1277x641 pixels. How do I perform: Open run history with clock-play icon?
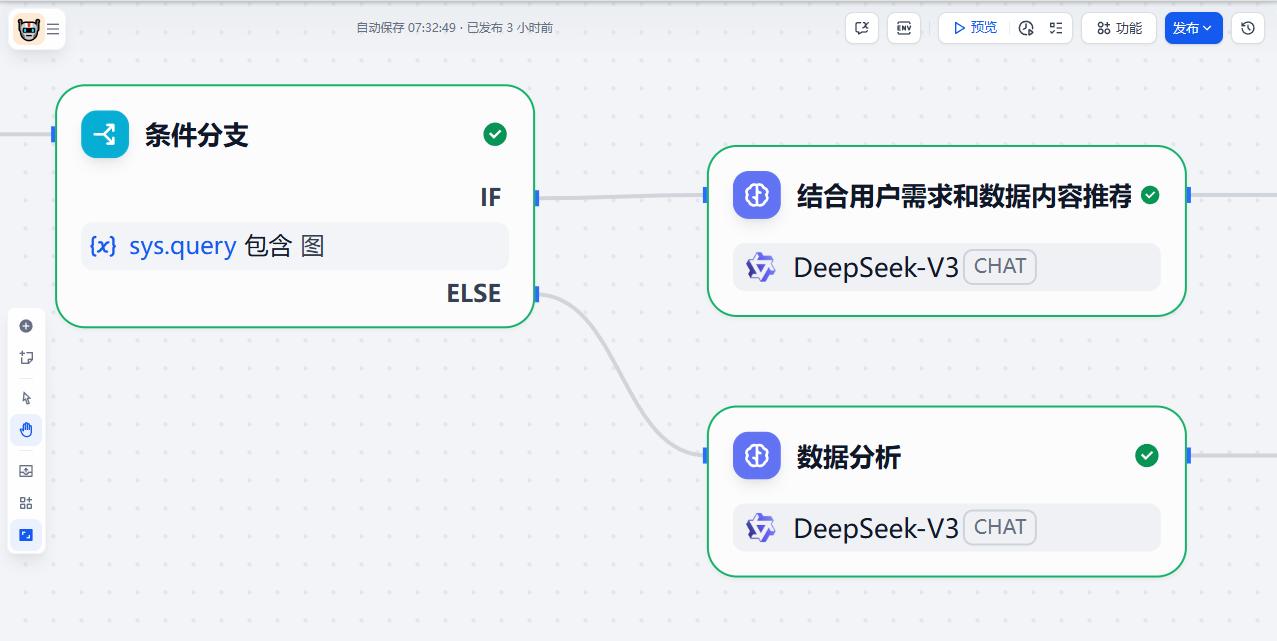[1026, 28]
